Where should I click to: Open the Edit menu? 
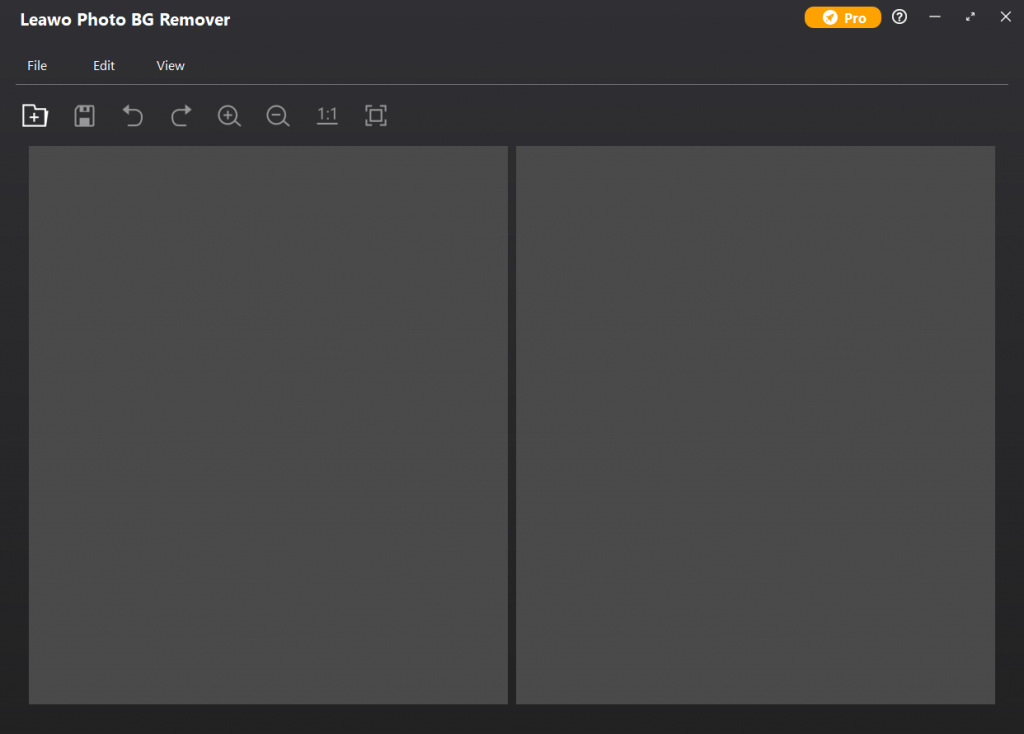[x=103, y=65]
